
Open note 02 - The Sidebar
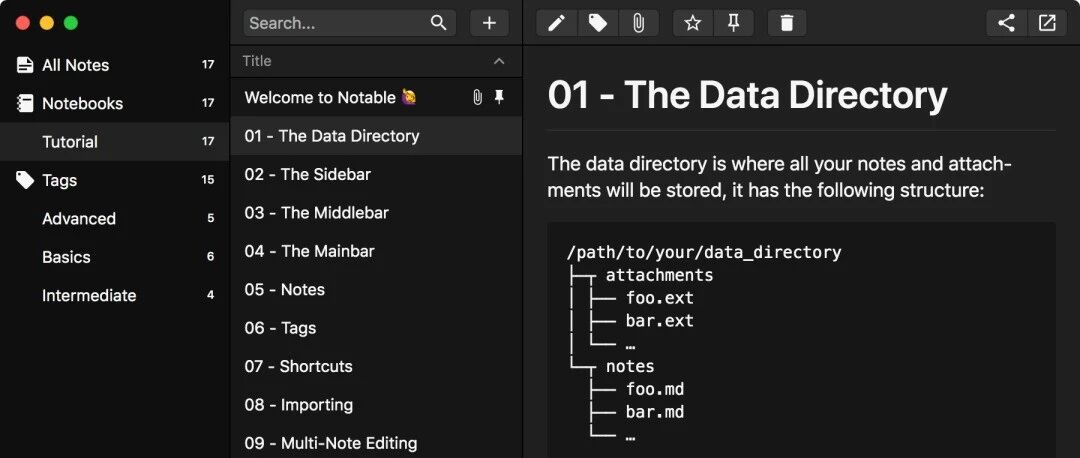376,174
